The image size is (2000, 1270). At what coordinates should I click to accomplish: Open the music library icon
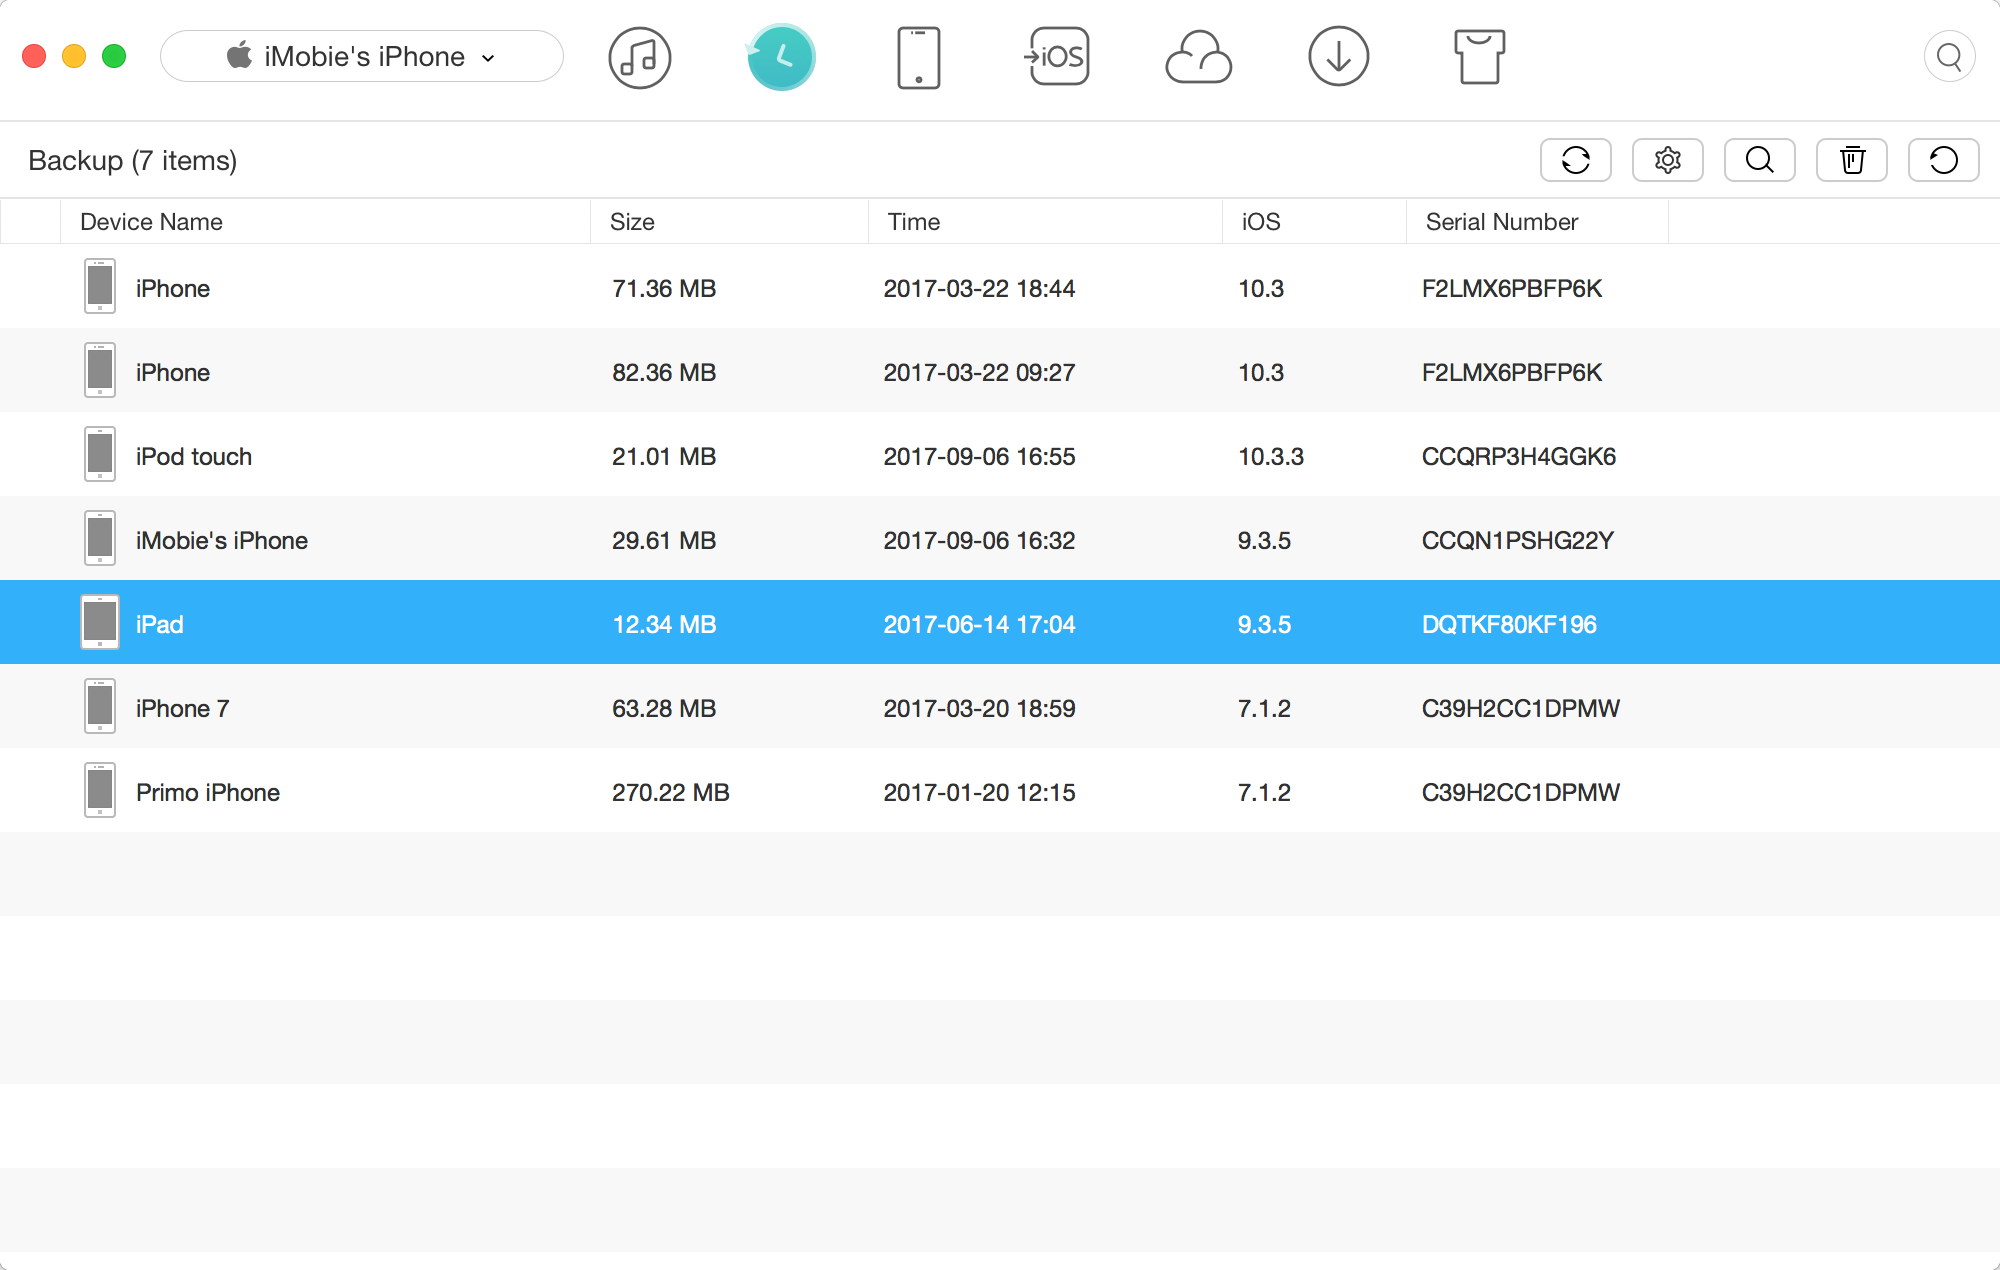point(639,57)
